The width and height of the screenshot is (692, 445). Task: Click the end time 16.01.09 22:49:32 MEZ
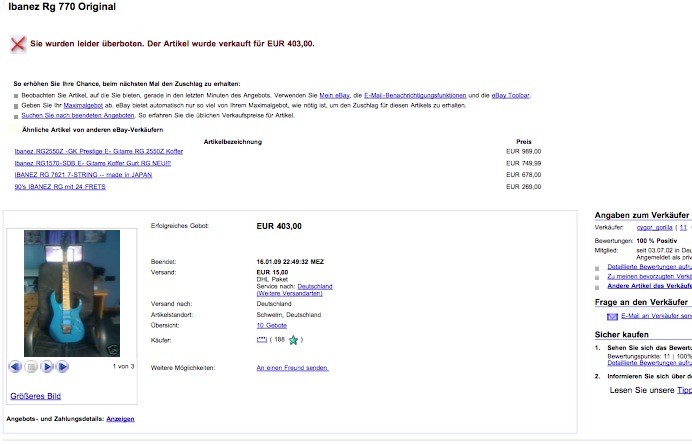click(290, 262)
